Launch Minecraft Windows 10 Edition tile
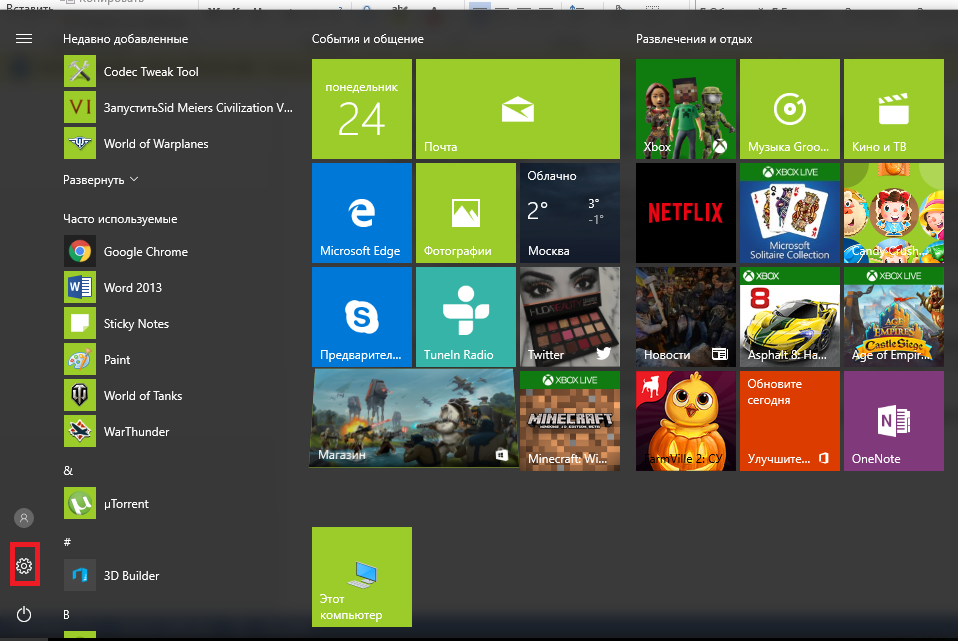The image size is (958, 641). (x=569, y=420)
